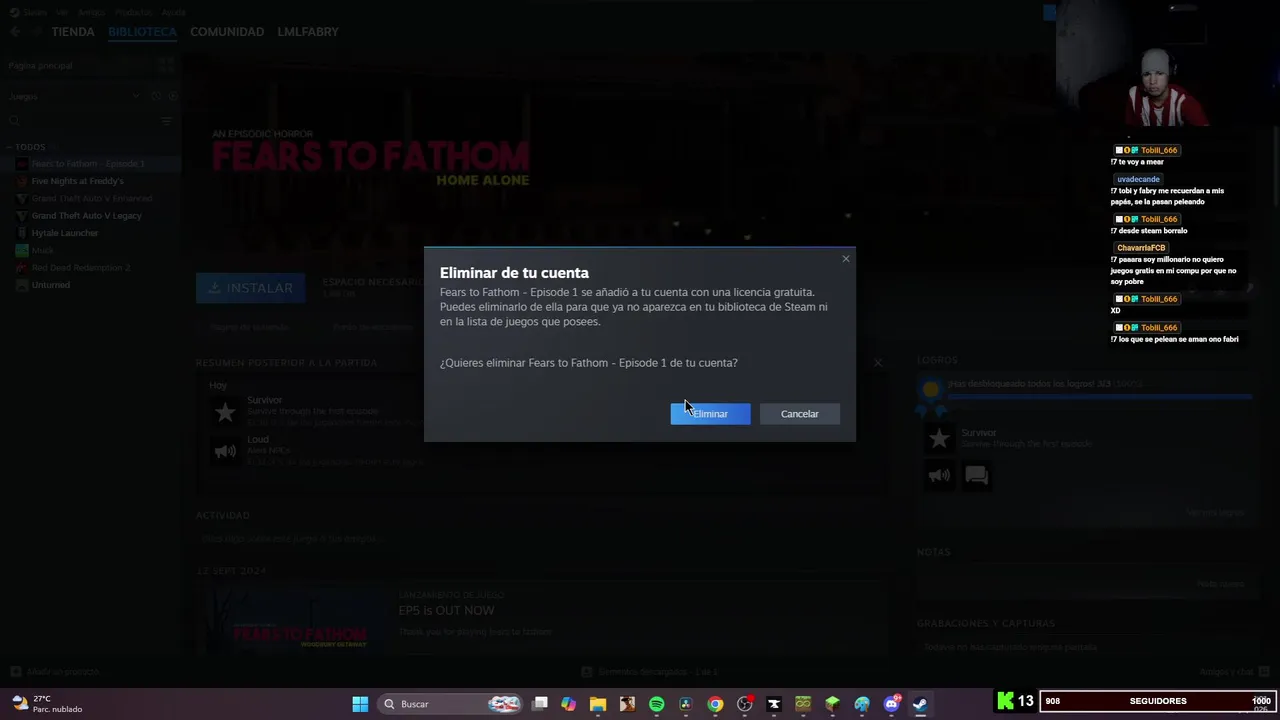Open the COMUNIDAD tab
Viewport: 1280px width, 720px height.
tap(227, 32)
